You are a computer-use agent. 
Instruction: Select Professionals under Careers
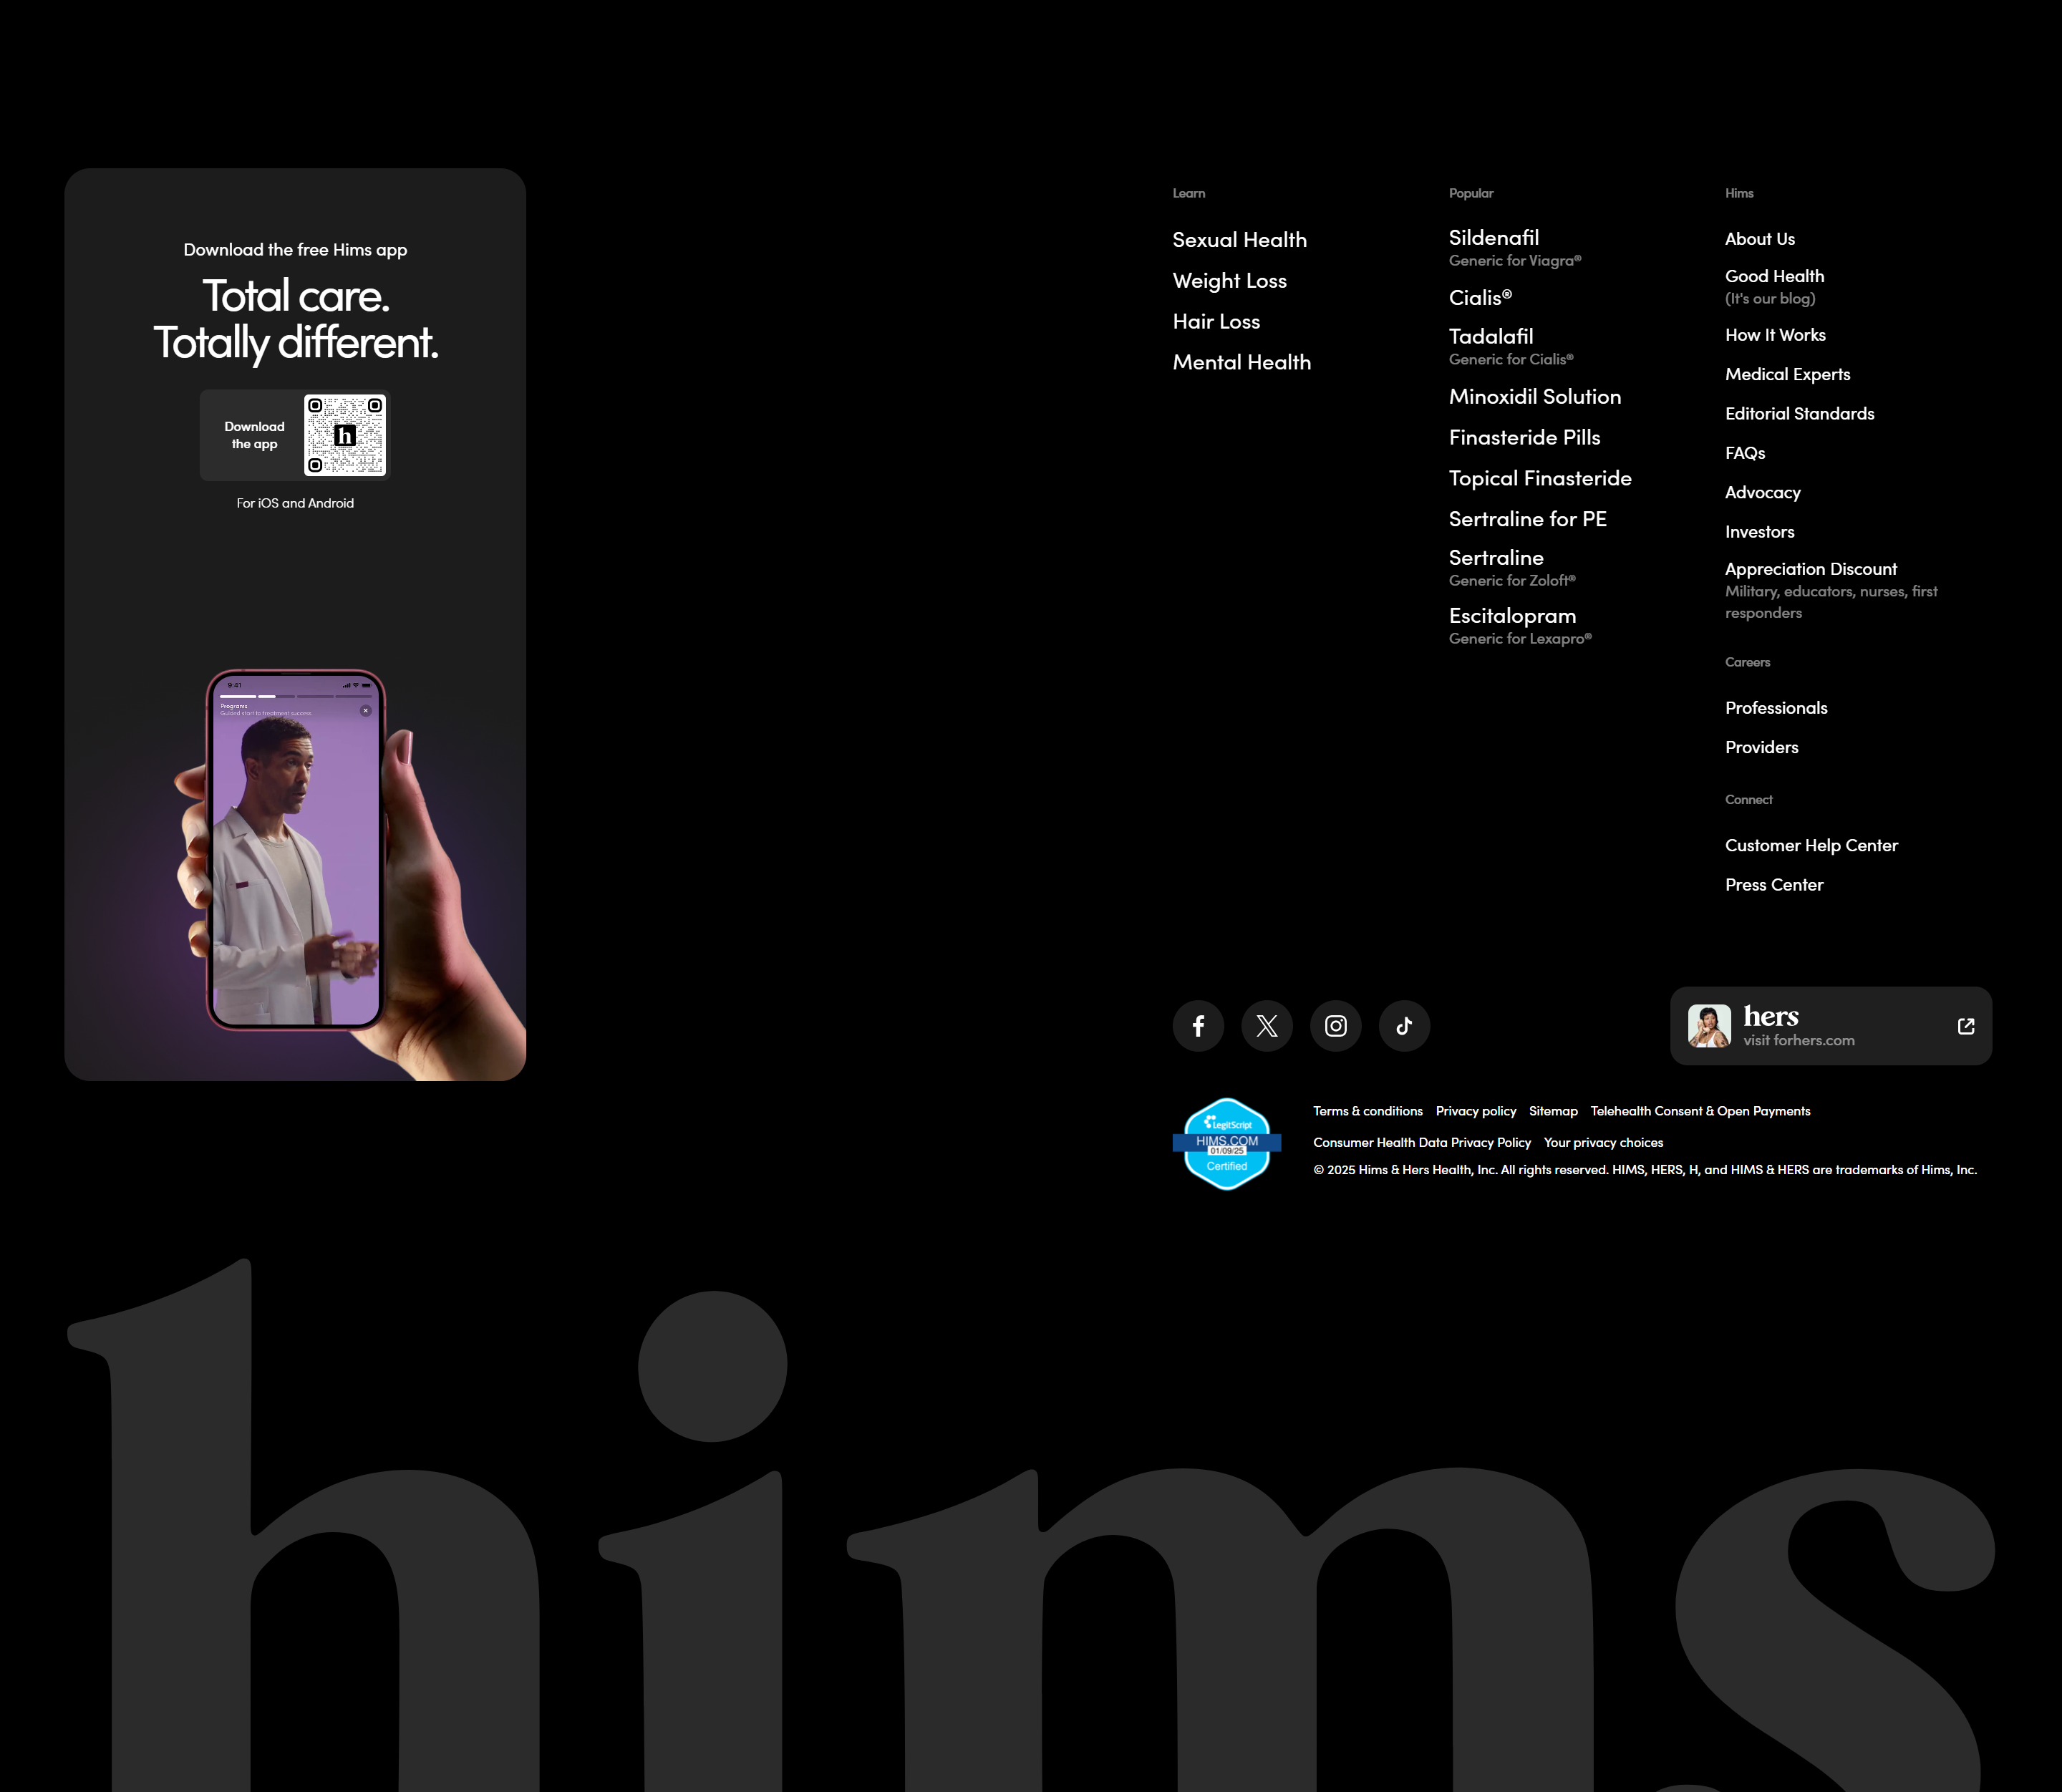click(1776, 708)
